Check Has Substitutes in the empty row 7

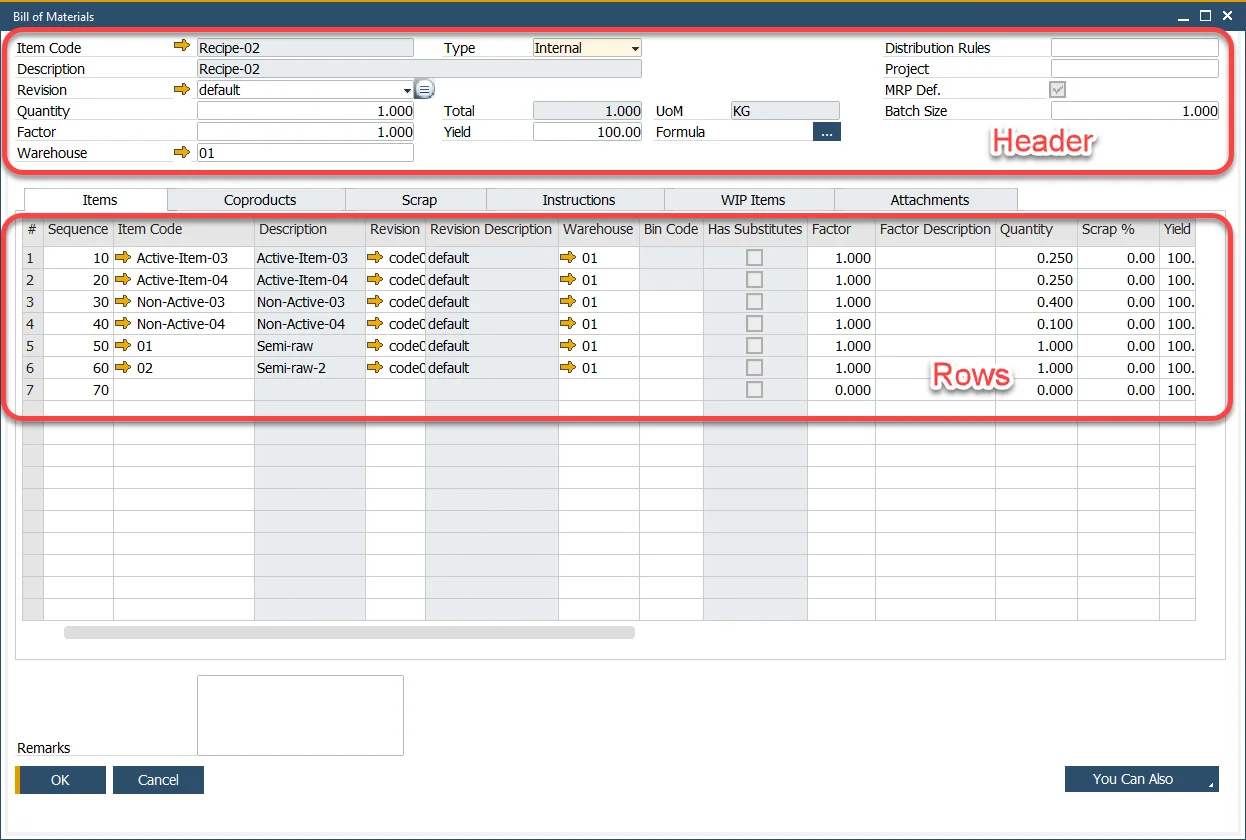coord(754,389)
